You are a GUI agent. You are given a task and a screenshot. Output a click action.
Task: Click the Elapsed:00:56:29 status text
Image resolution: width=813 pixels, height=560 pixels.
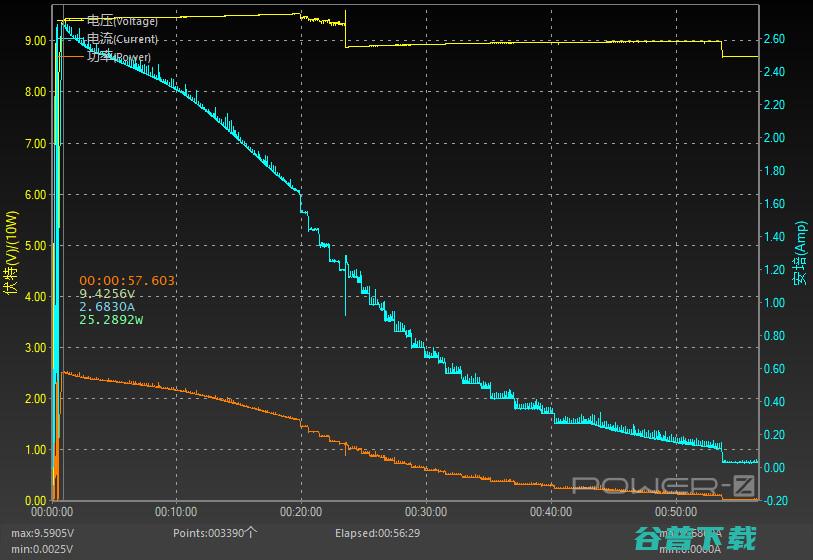point(377,533)
